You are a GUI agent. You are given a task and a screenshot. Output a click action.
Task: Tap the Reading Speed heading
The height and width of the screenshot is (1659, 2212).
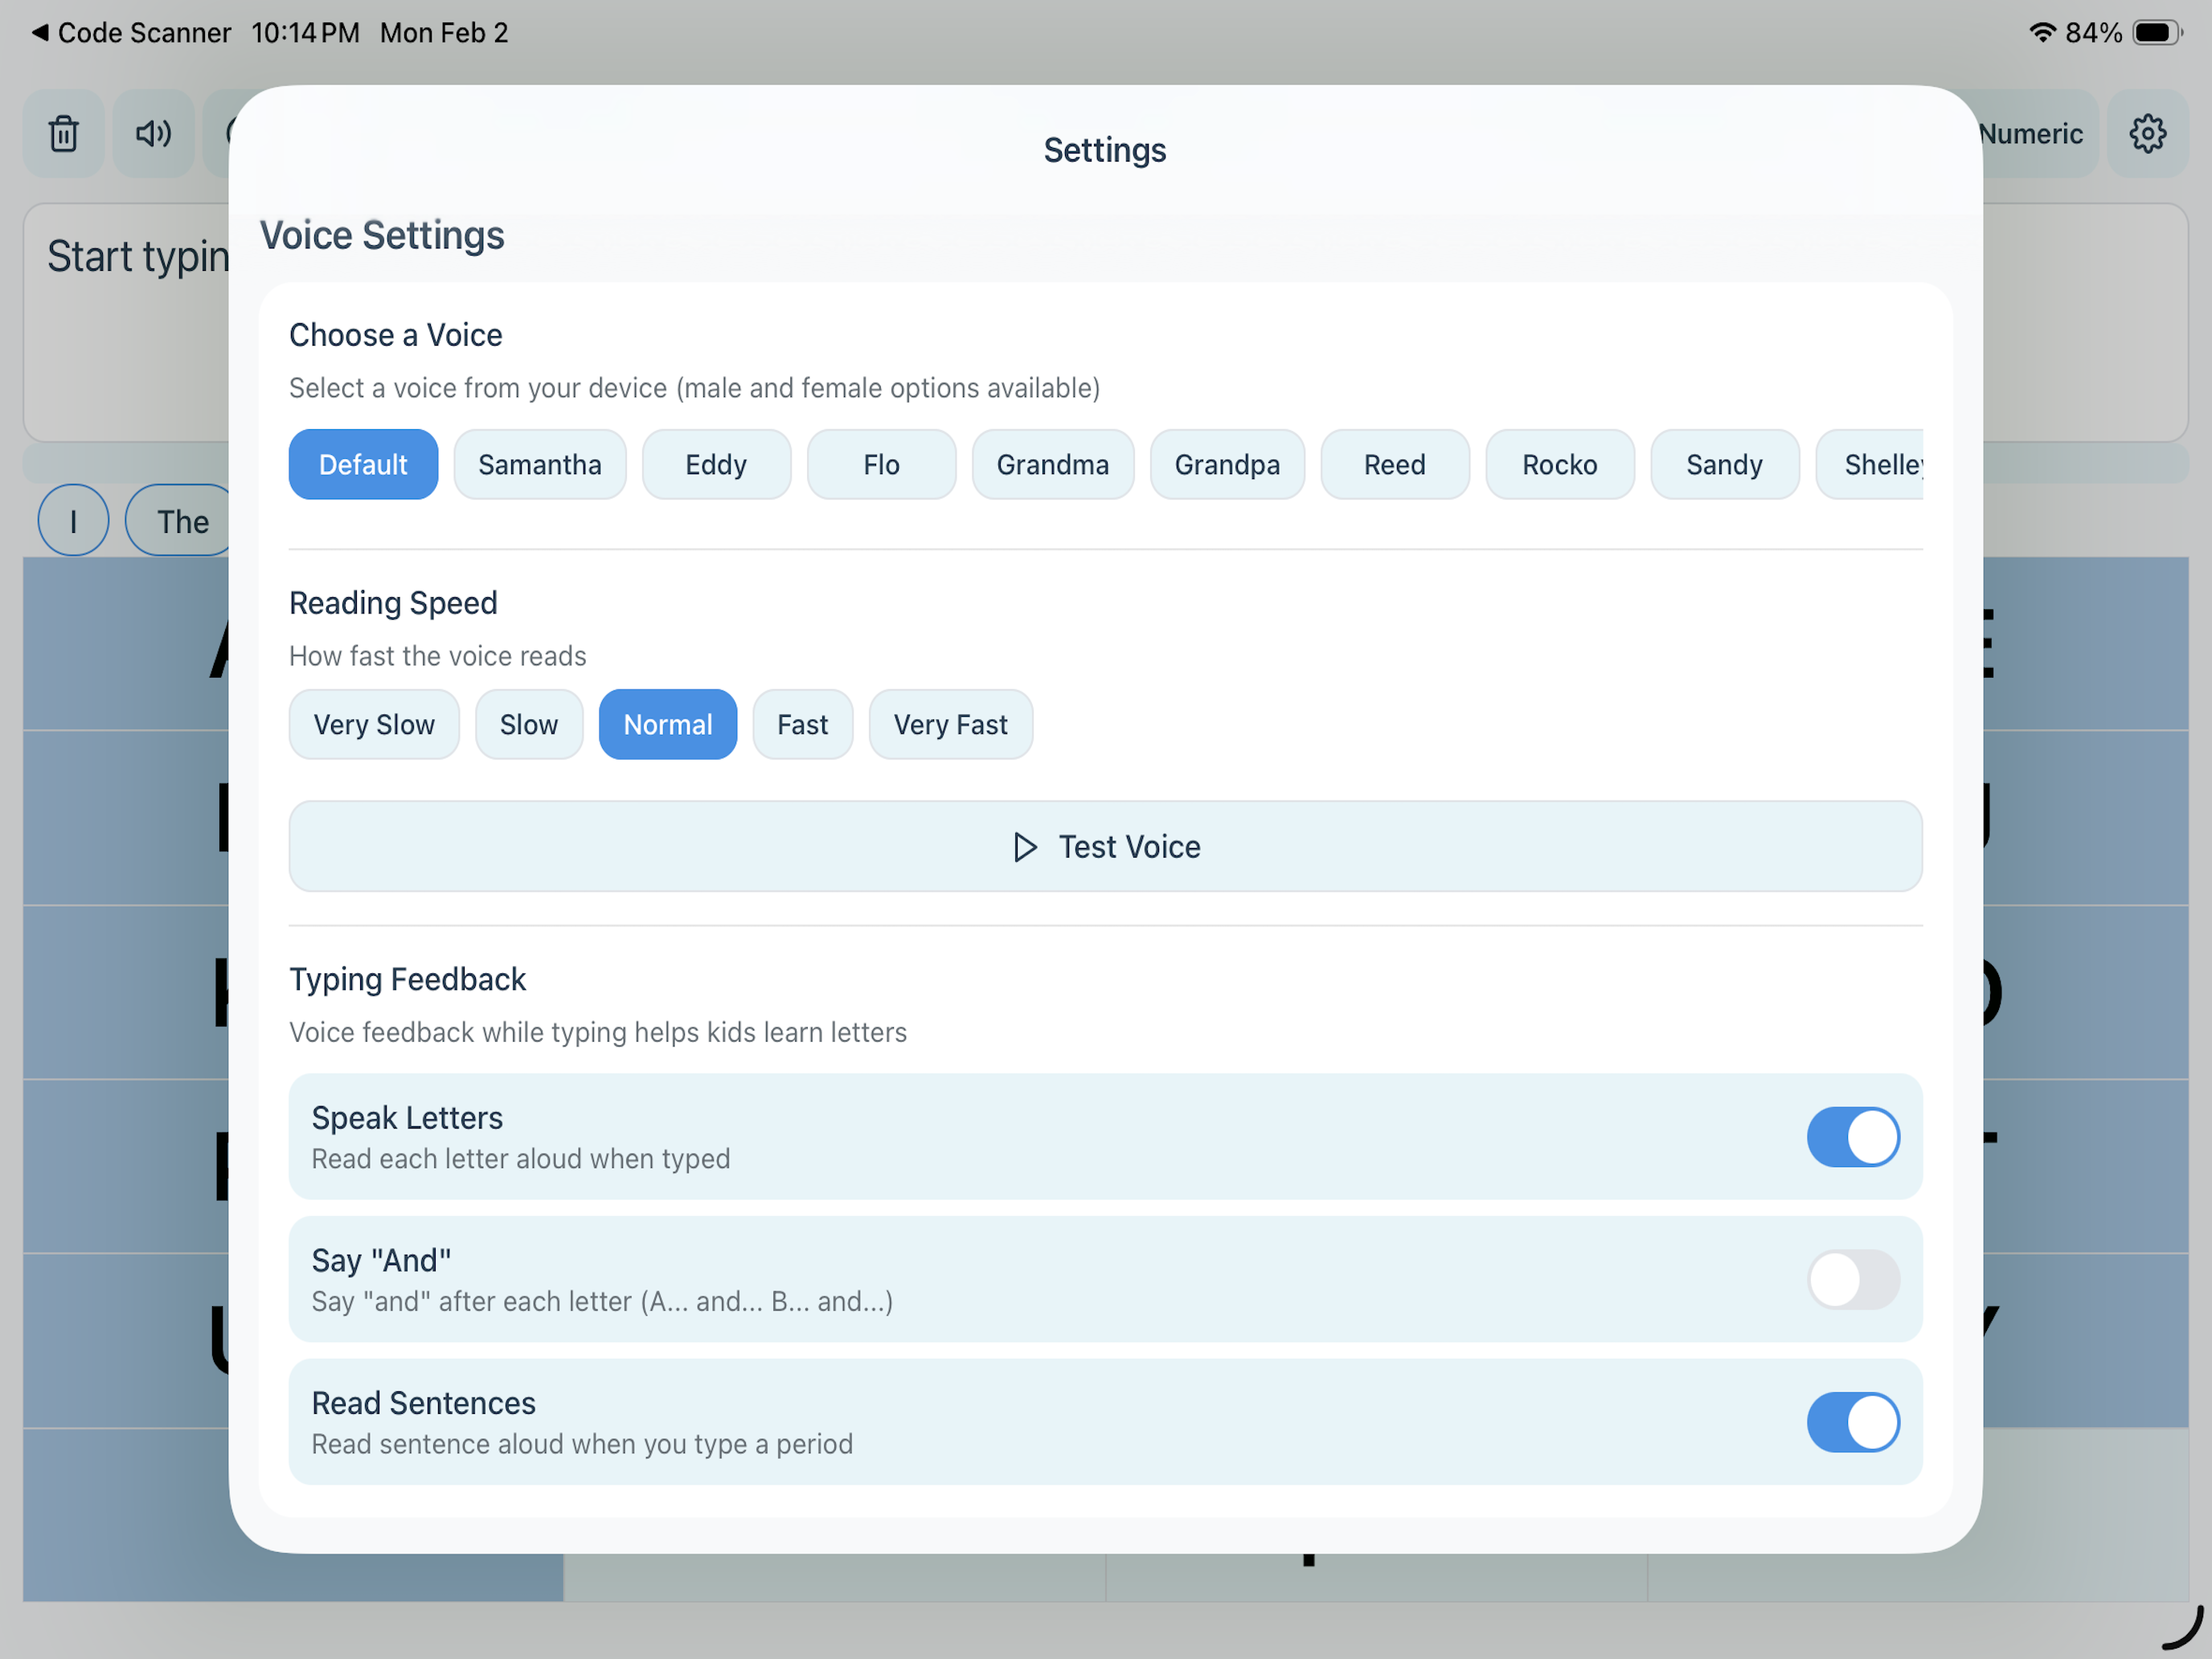[x=393, y=603]
